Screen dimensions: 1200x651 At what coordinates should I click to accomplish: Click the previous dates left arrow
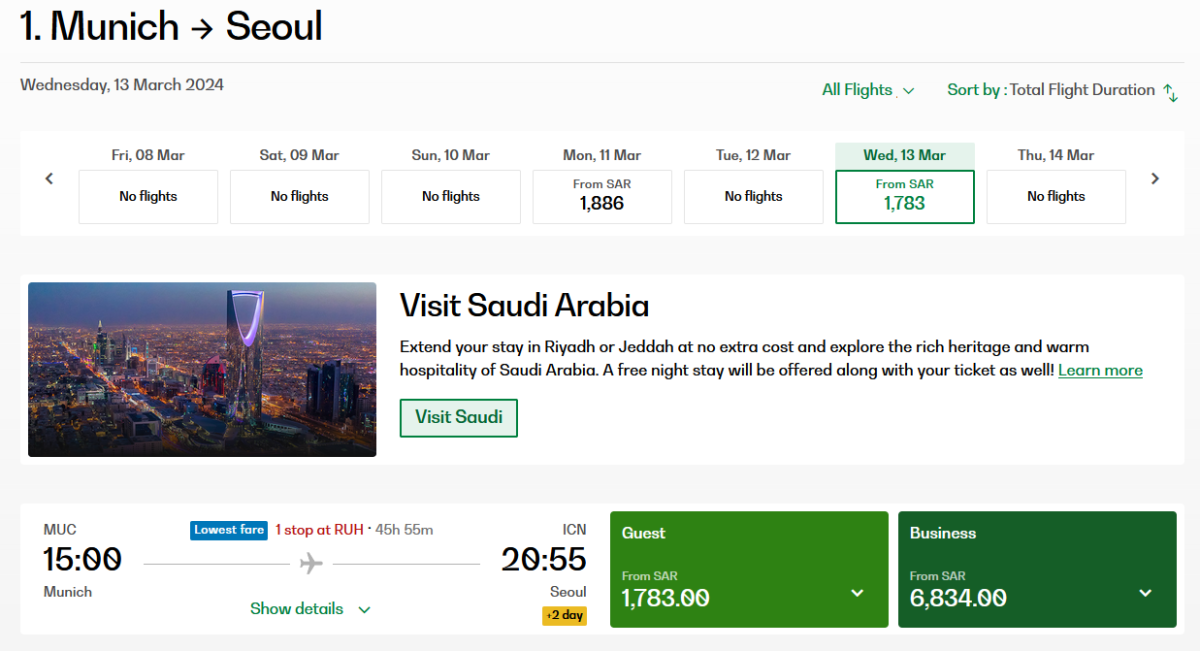click(49, 179)
